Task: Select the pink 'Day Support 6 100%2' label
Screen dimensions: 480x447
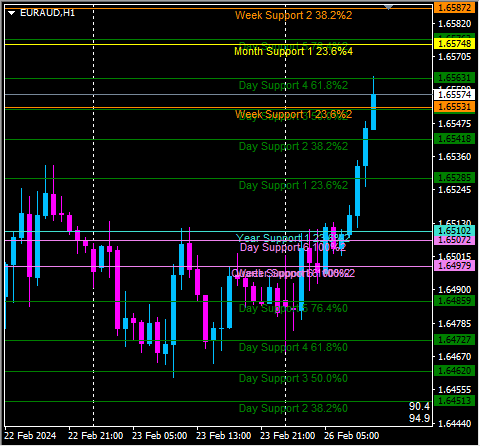Action: point(293,247)
